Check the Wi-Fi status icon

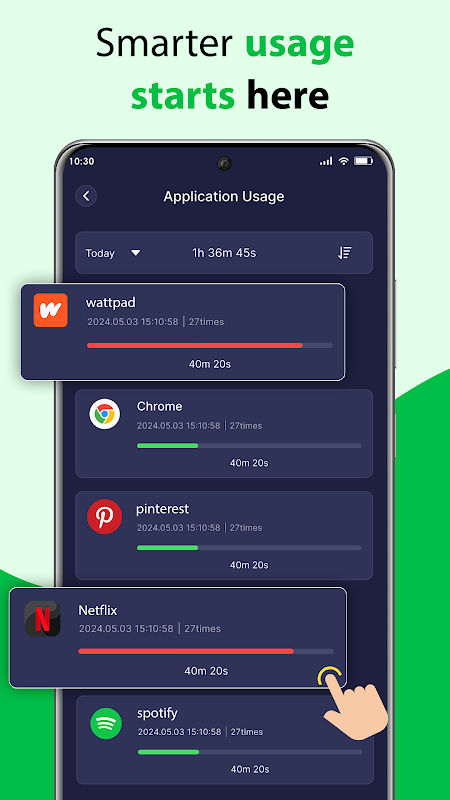344,161
